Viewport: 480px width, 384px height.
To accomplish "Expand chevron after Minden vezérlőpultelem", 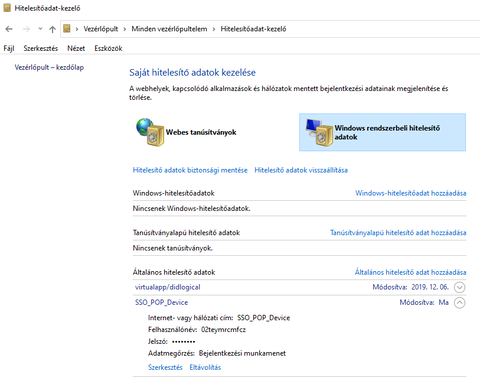I will (214, 29).
